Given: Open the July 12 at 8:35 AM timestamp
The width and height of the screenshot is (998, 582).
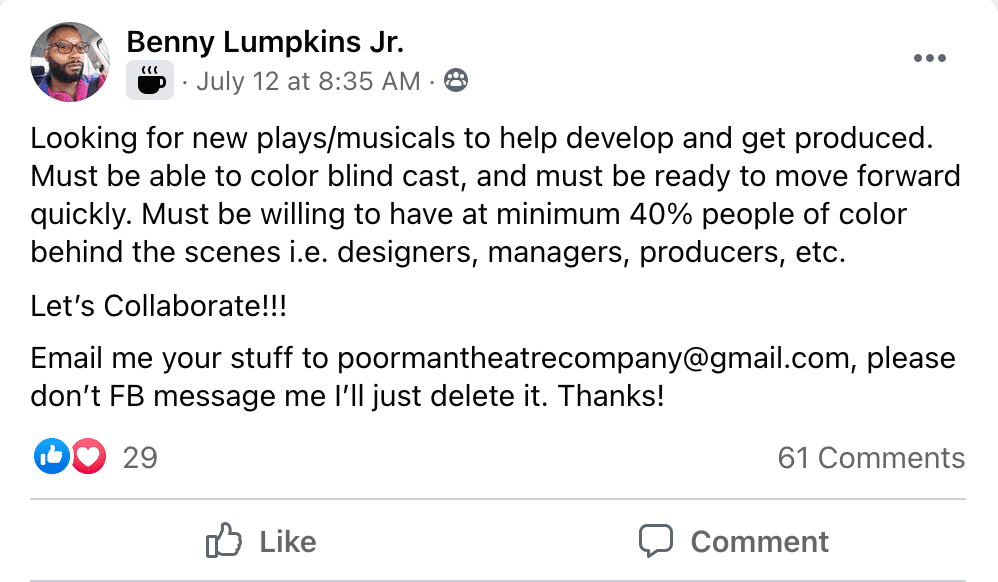Looking at the screenshot, I should 308,81.
